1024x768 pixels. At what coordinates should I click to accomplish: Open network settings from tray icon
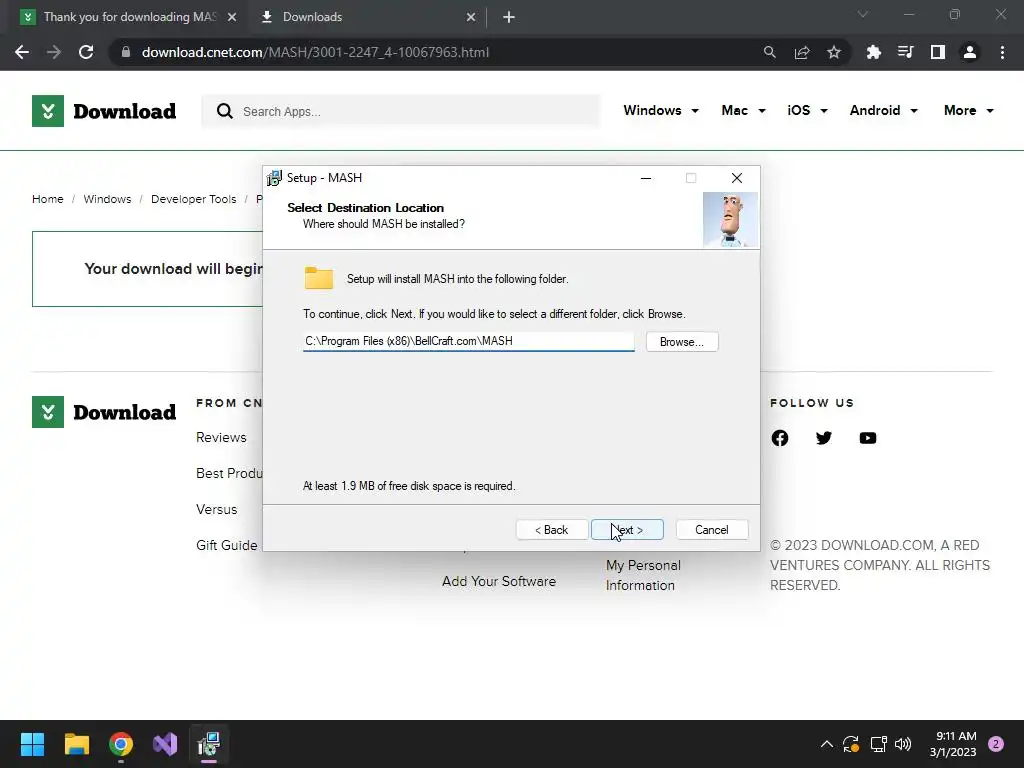coord(878,744)
